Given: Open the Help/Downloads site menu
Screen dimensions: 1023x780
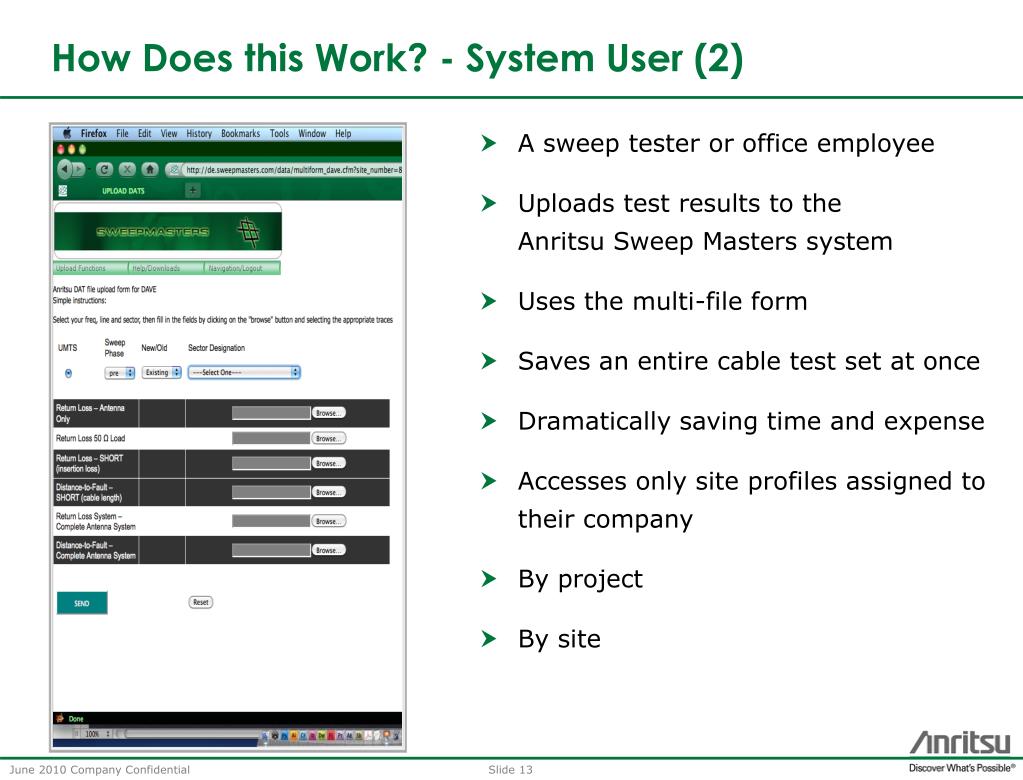Looking at the screenshot, I should pos(166,268).
